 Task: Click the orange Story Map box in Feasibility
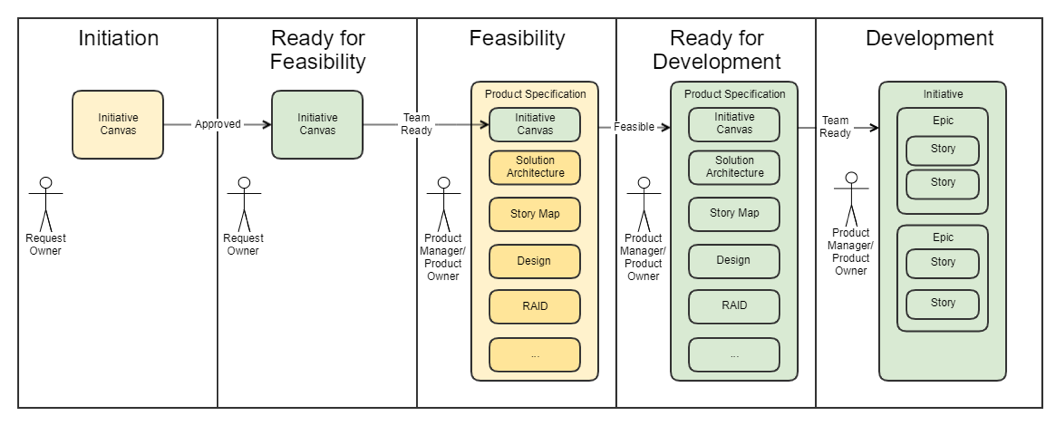(x=534, y=214)
